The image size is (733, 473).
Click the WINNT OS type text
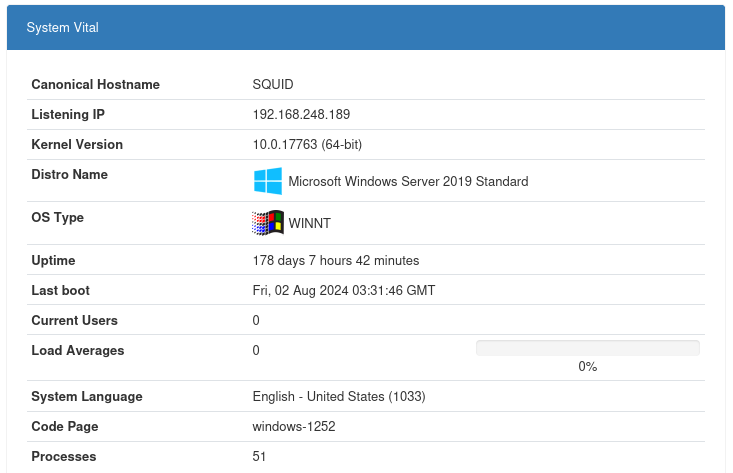(x=309, y=224)
